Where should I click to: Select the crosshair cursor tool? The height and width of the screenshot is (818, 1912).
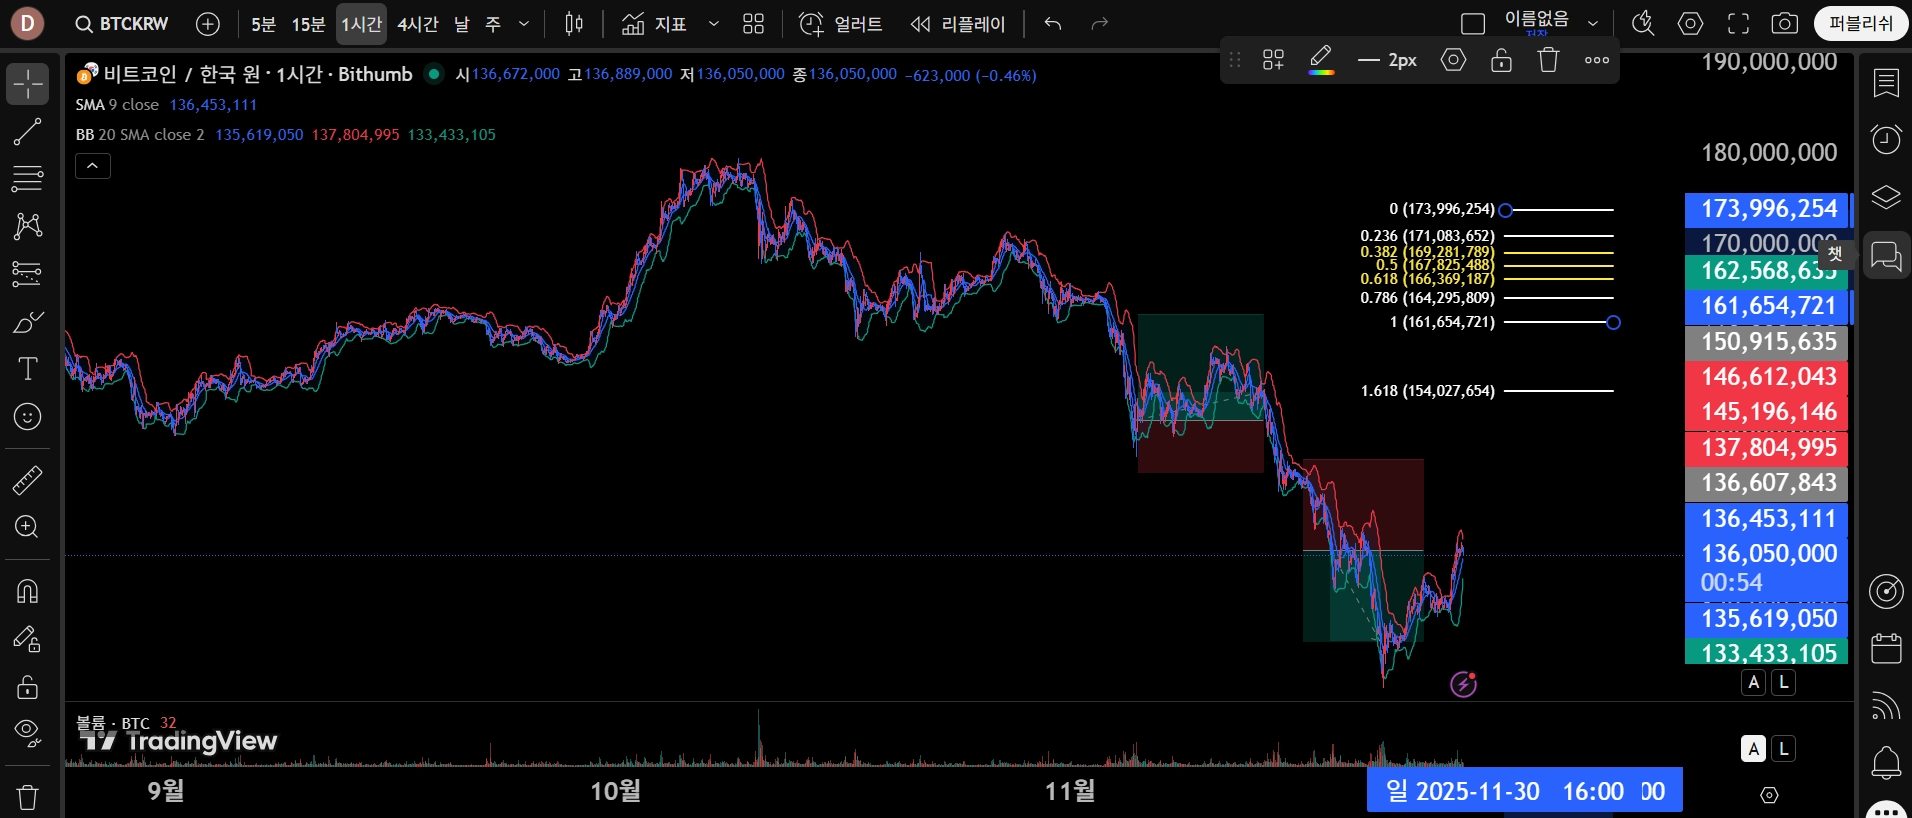(x=28, y=84)
